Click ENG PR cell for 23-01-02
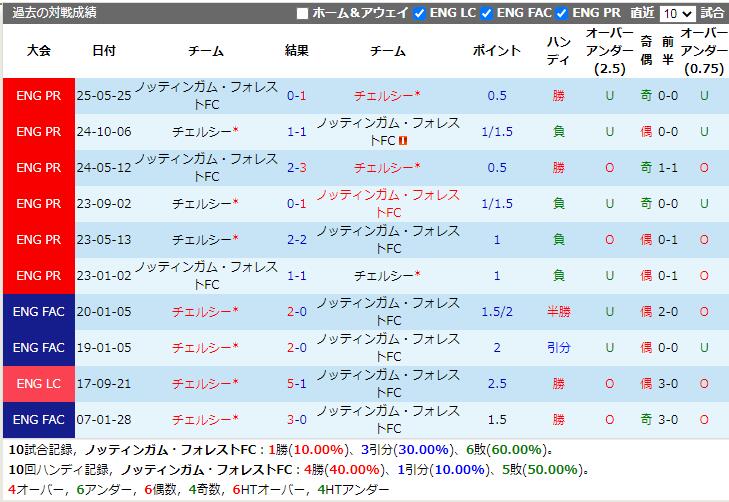The image size is (729, 502). click(39, 276)
